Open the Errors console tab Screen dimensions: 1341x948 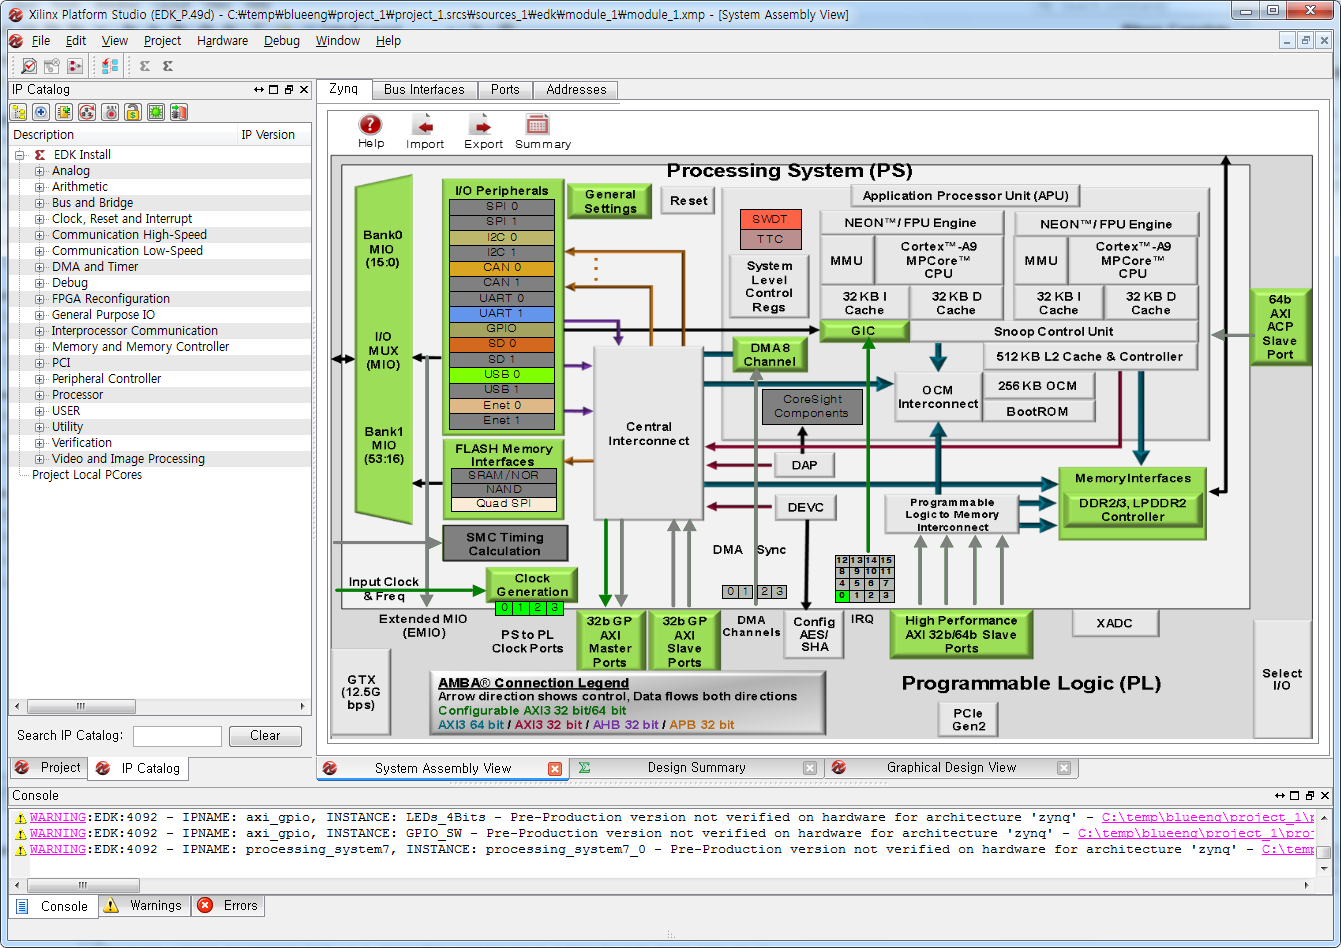pyautogui.click(x=230, y=906)
